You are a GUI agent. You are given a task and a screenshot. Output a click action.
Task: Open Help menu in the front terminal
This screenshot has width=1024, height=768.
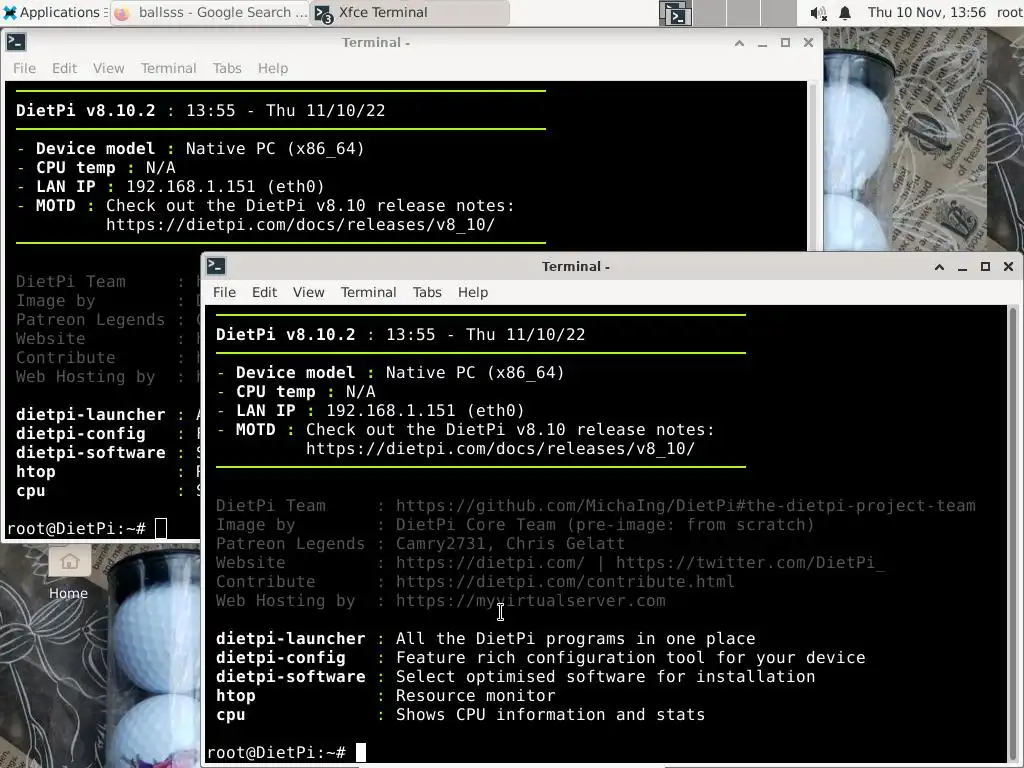pos(473,292)
